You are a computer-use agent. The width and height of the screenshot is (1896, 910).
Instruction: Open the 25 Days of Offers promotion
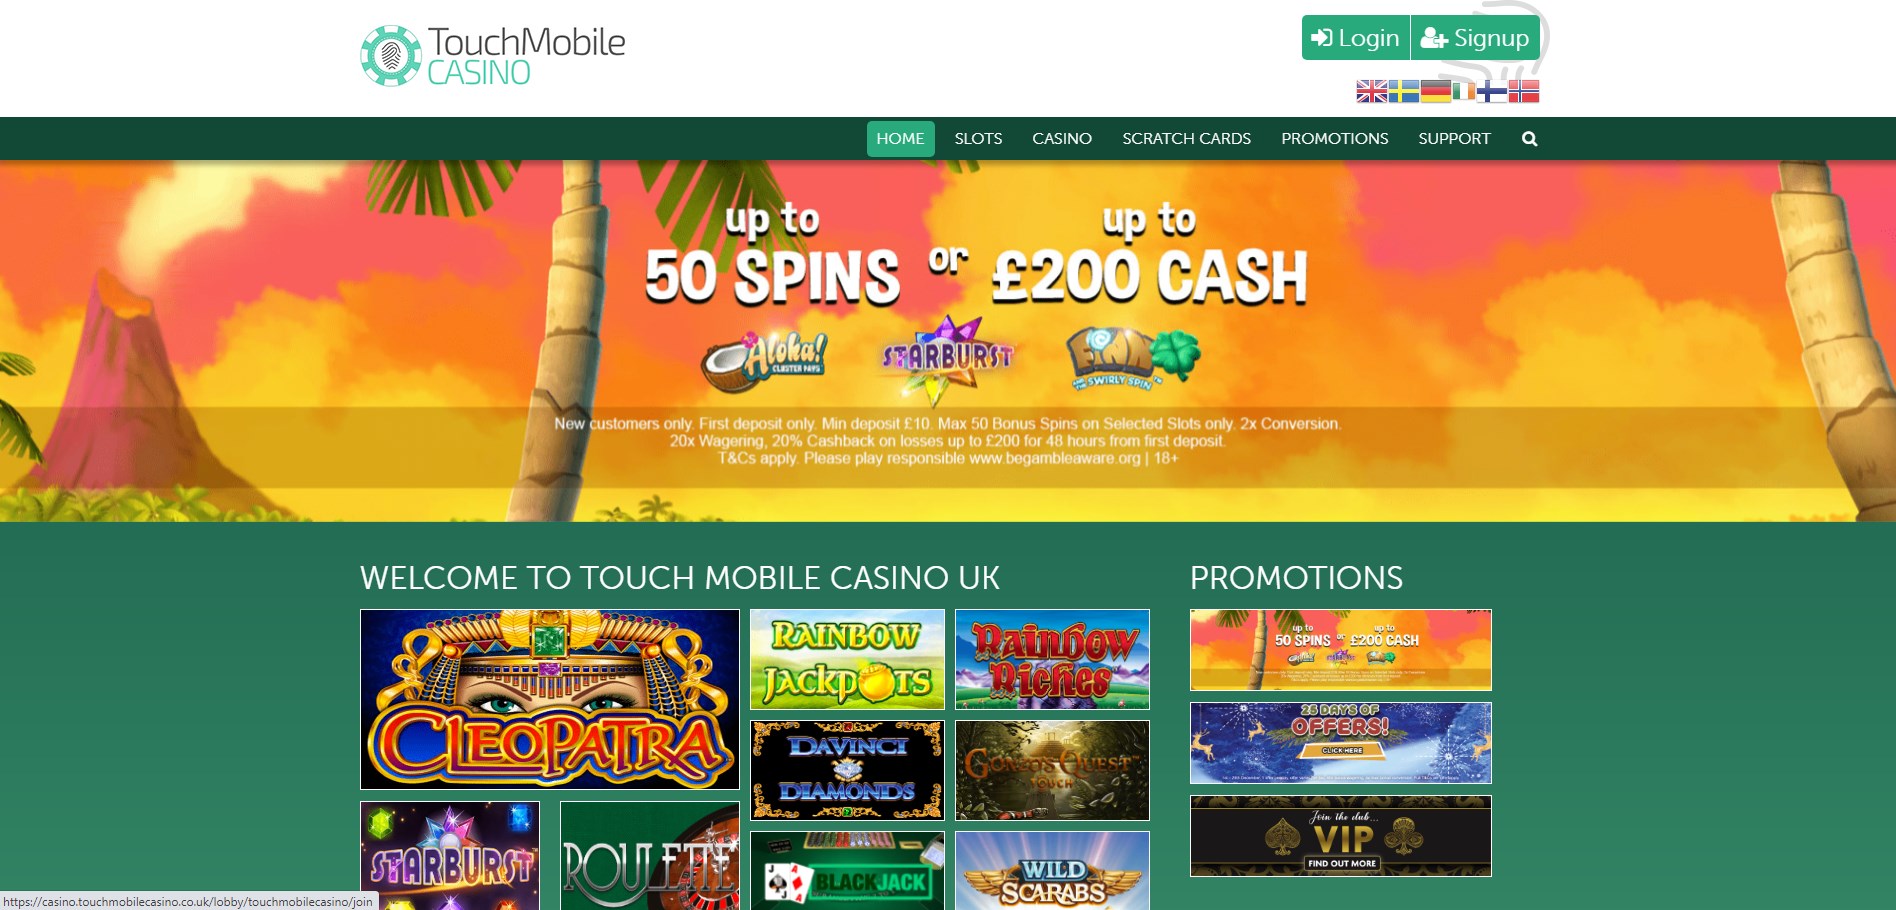(1340, 743)
